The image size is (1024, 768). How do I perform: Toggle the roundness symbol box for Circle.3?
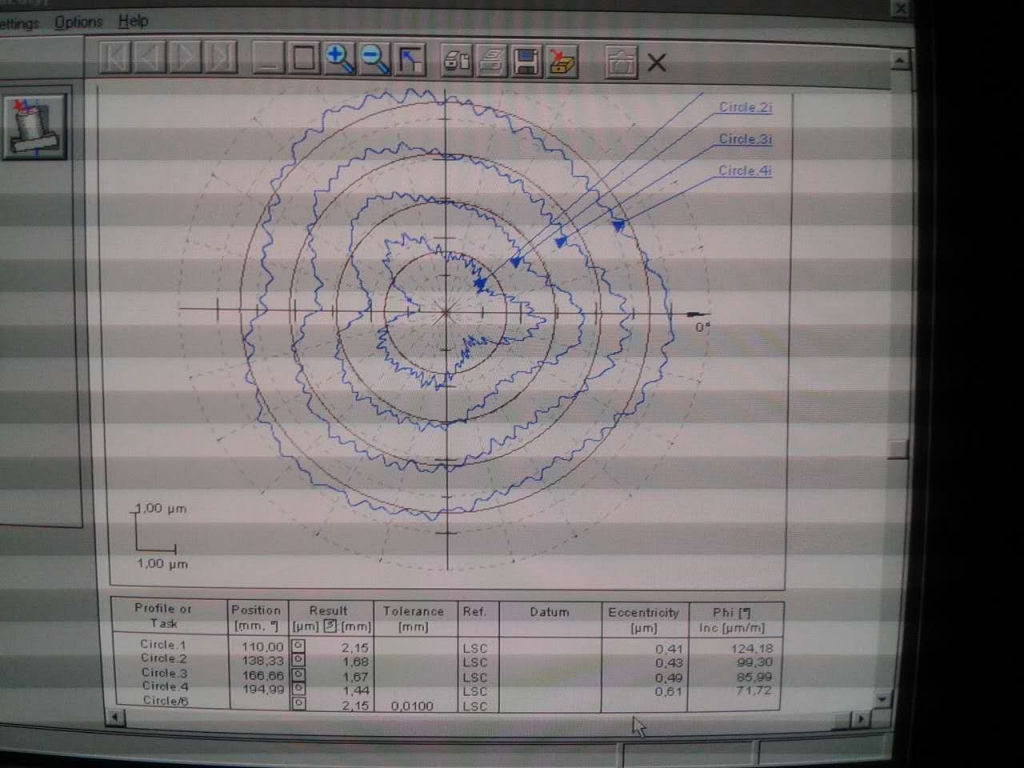coord(297,676)
